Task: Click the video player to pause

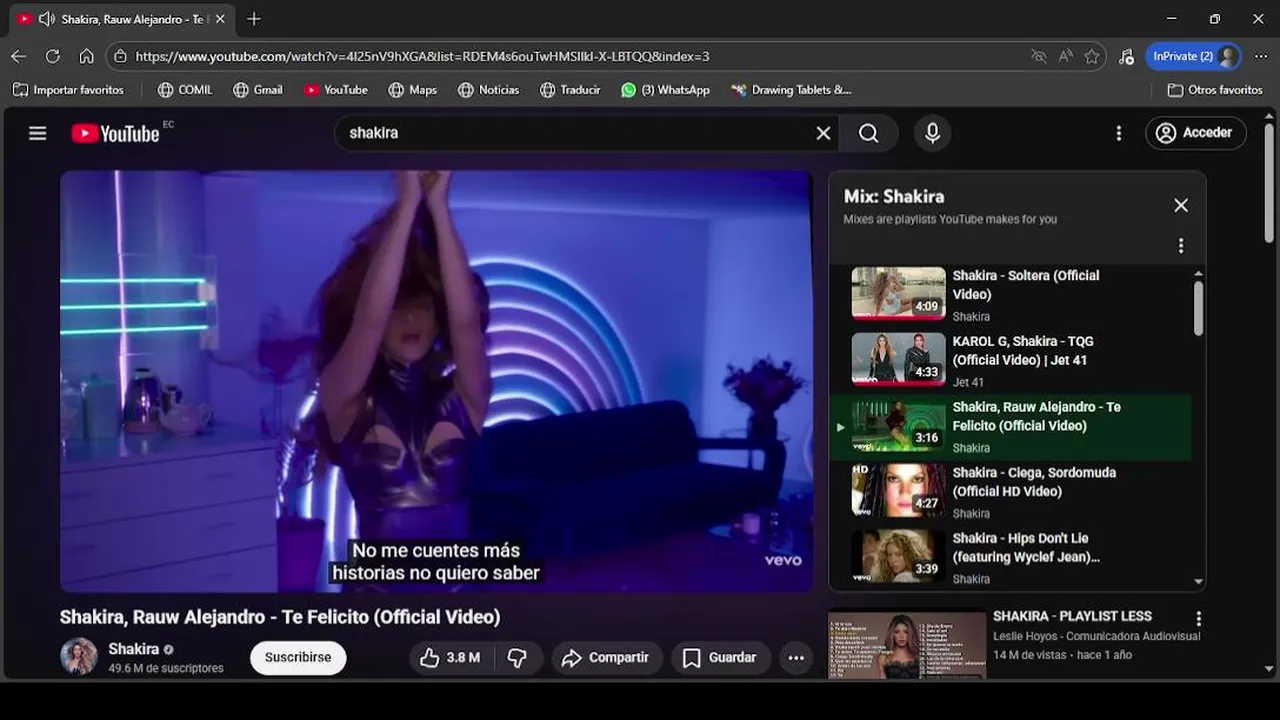Action: pyautogui.click(x=436, y=381)
